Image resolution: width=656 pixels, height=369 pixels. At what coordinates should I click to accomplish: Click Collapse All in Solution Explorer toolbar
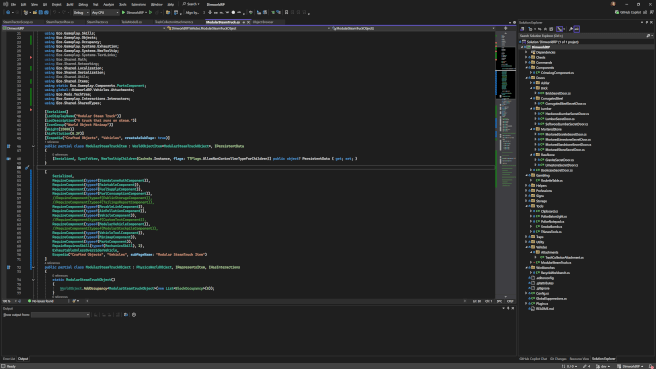545,29
